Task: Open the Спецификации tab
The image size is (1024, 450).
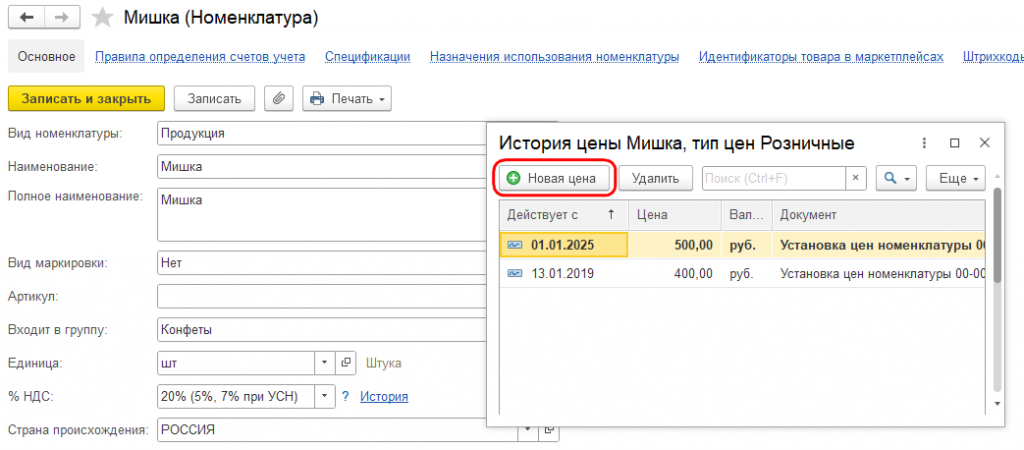Action: click(x=368, y=57)
